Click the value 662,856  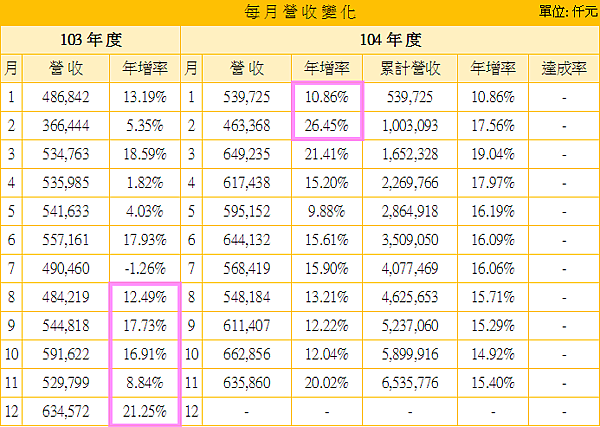[247, 354]
